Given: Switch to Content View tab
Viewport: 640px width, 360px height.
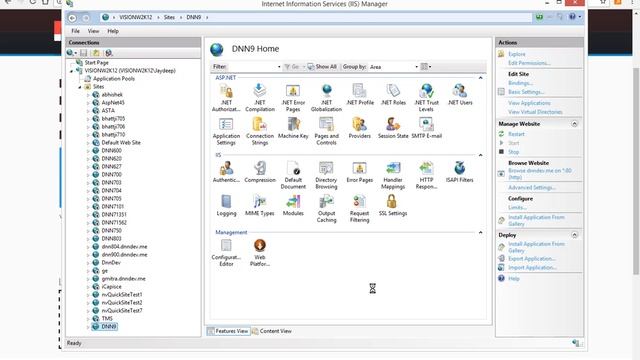Looking at the screenshot, I should pyautogui.click(x=272, y=331).
